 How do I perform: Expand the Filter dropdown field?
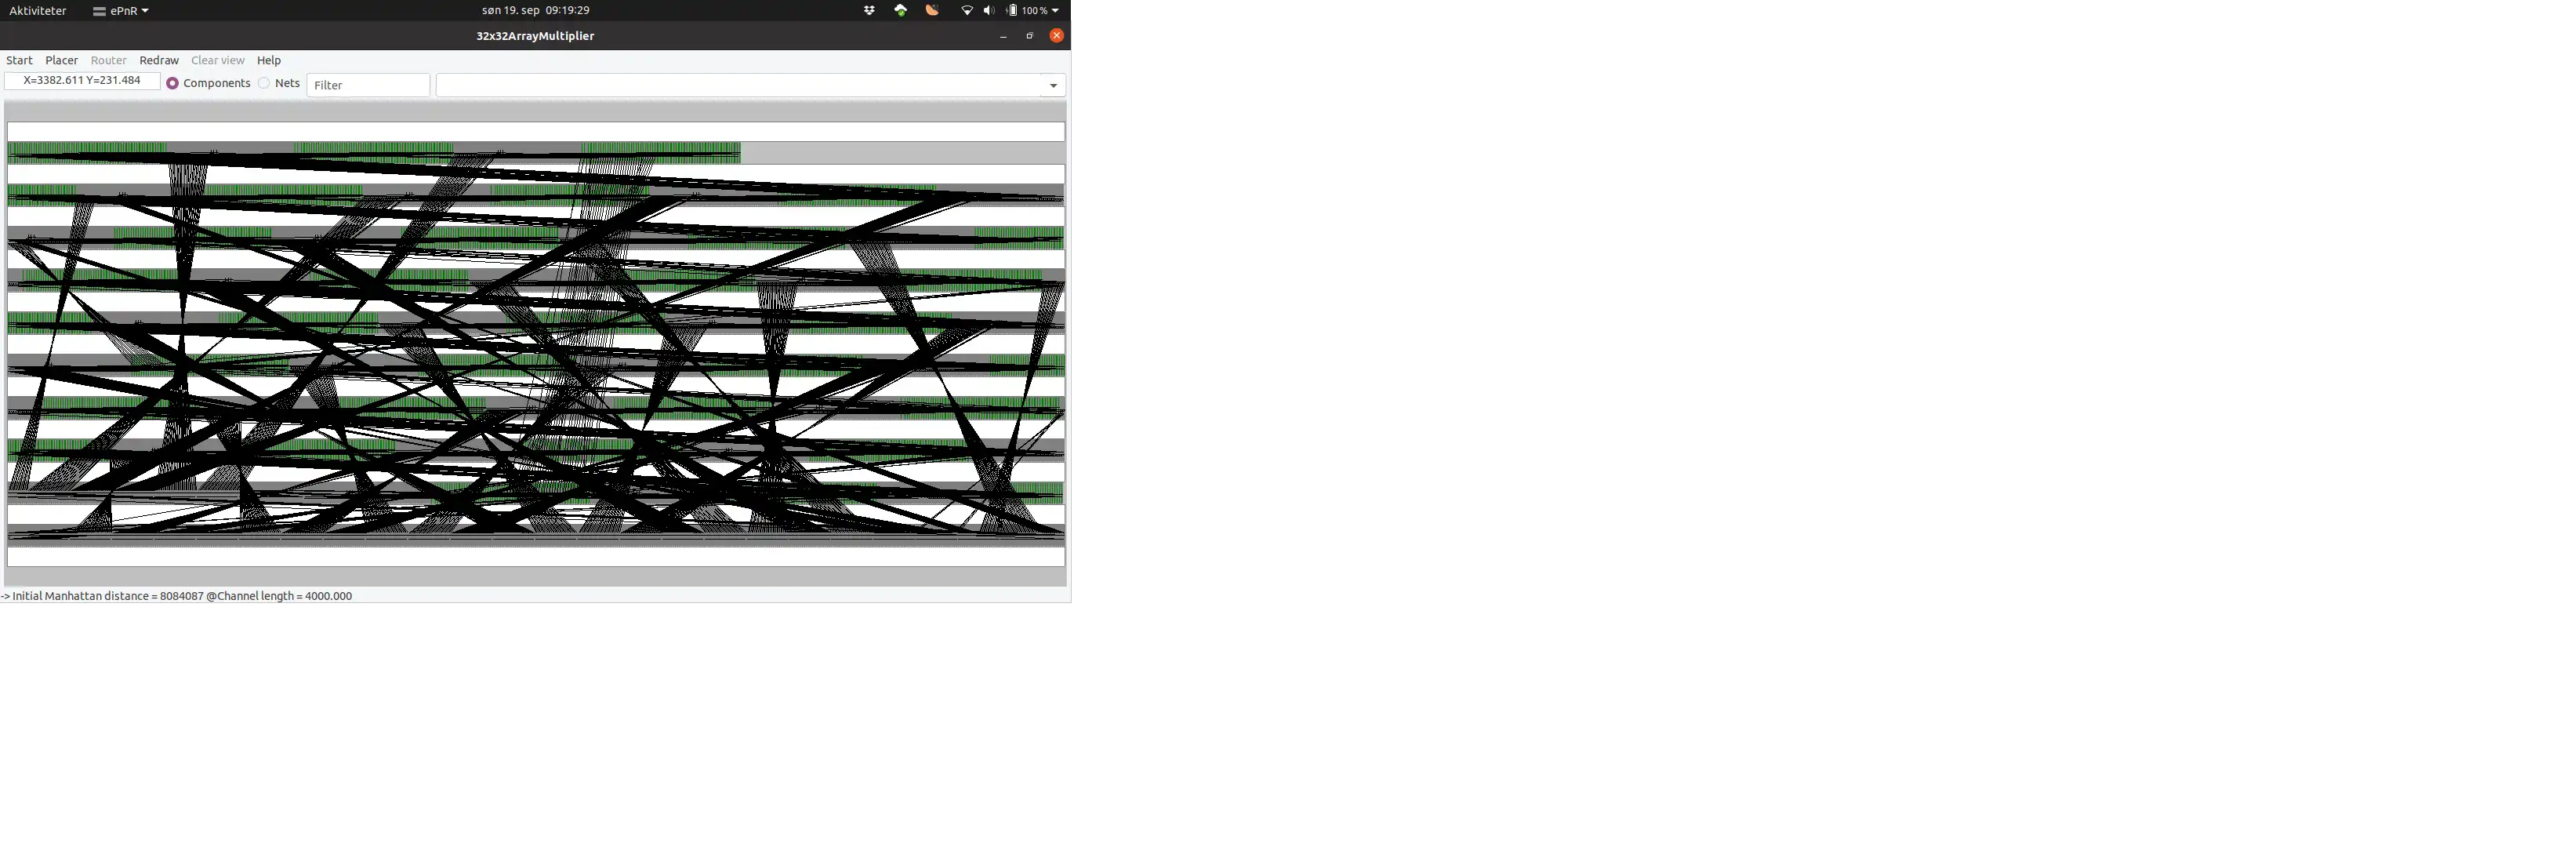click(x=1053, y=84)
